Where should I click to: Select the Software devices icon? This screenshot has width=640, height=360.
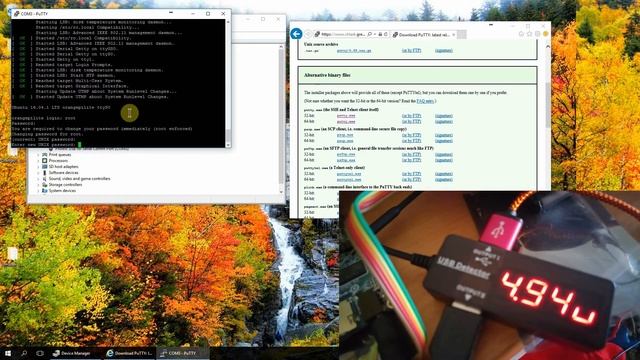(44, 173)
